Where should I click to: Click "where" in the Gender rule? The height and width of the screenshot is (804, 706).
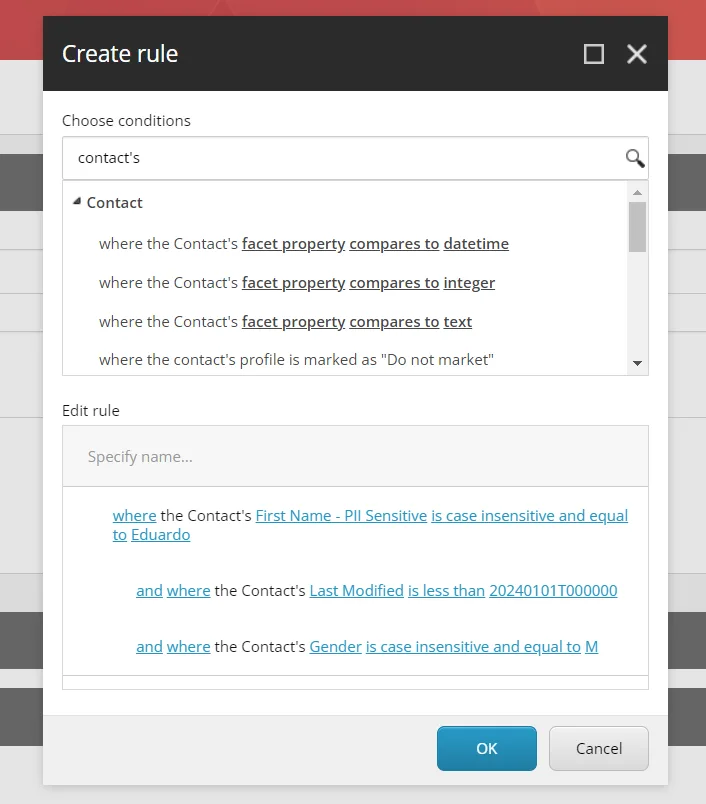[x=189, y=647]
